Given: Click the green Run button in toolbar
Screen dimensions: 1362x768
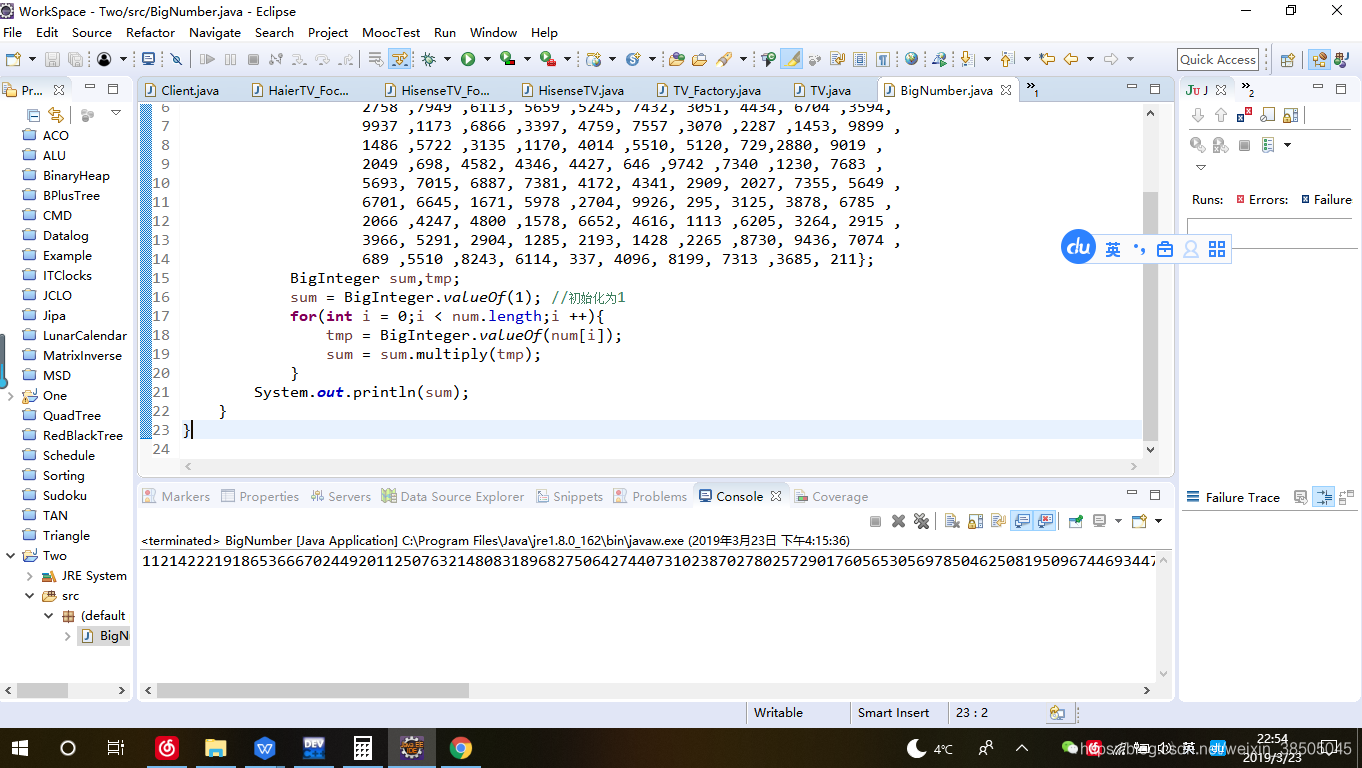Looking at the screenshot, I should coord(467,59).
